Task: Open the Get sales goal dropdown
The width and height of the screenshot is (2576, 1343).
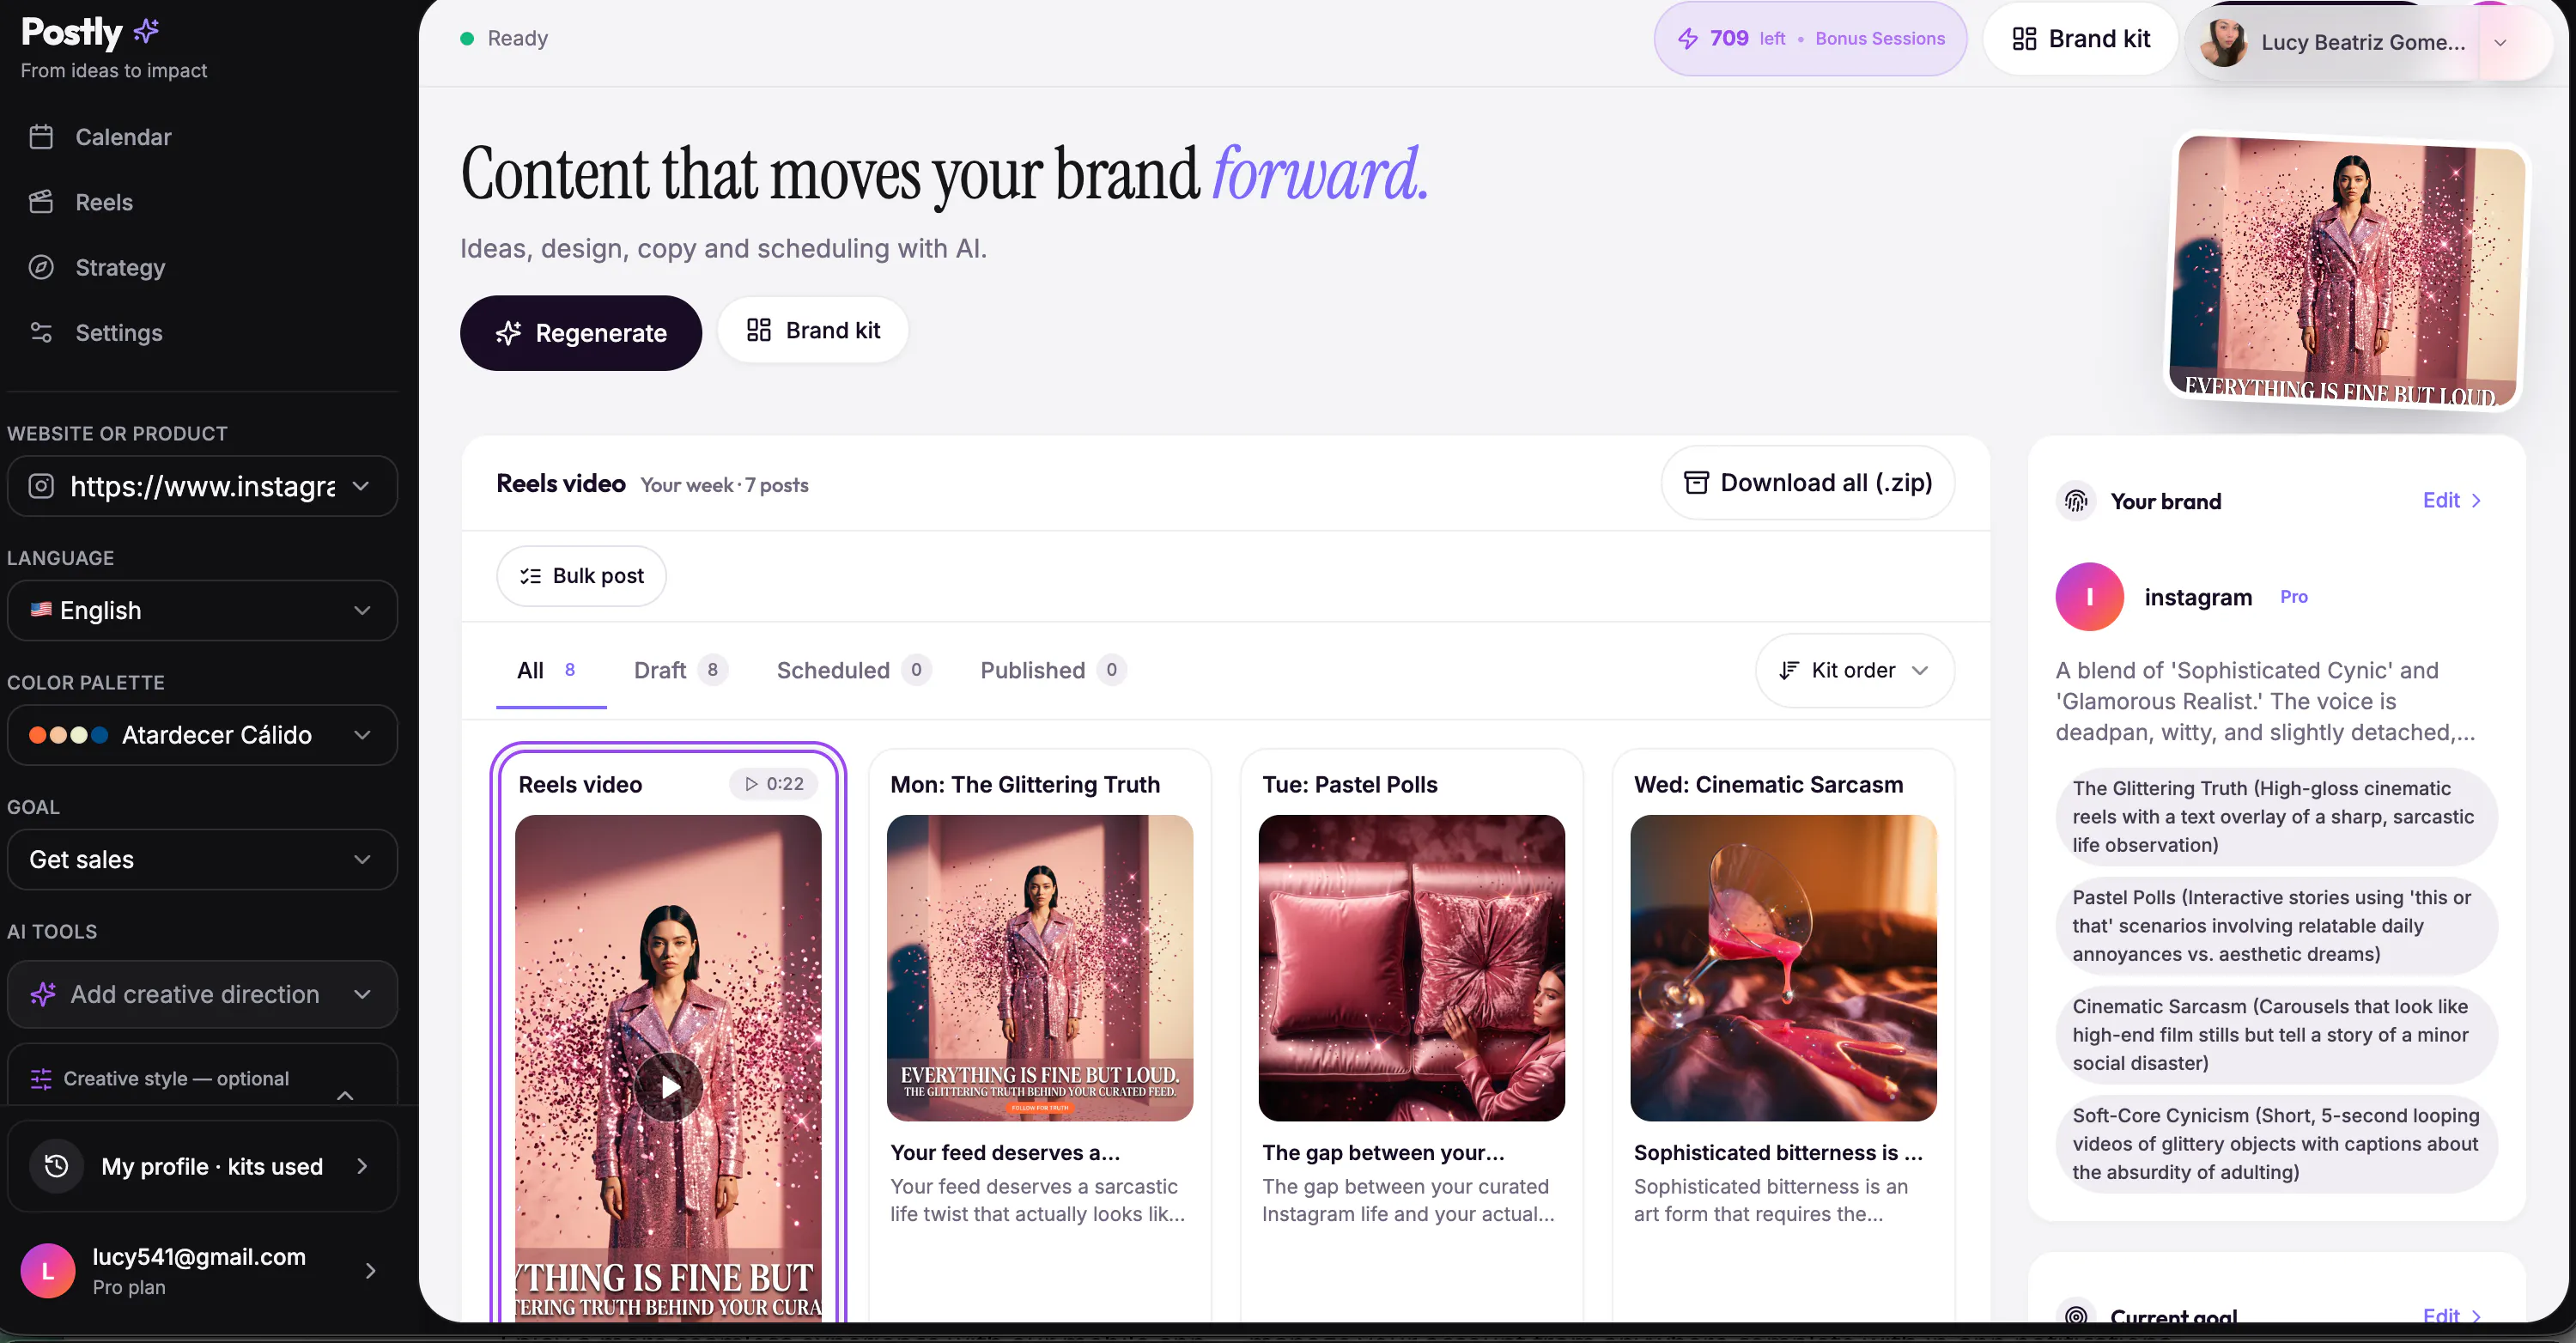Action: (202, 859)
